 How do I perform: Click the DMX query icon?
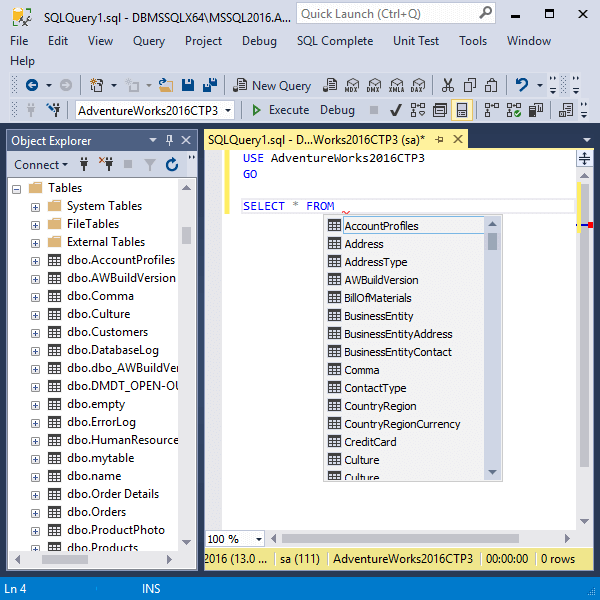coord(374,85)
